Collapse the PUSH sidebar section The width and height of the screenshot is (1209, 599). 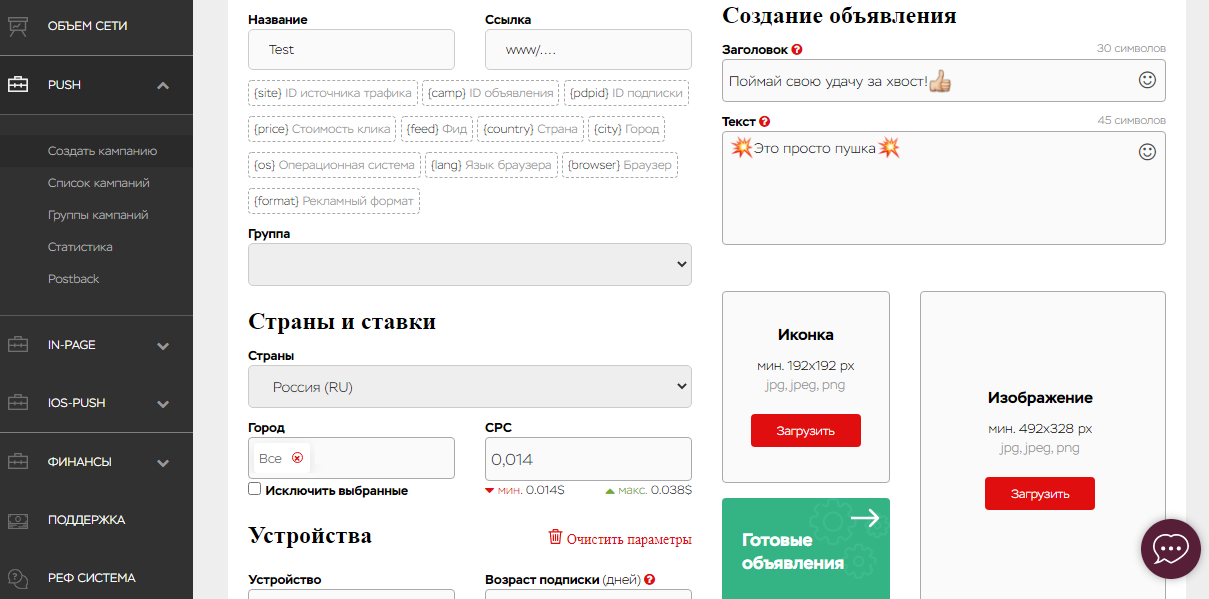click(163, 86)
